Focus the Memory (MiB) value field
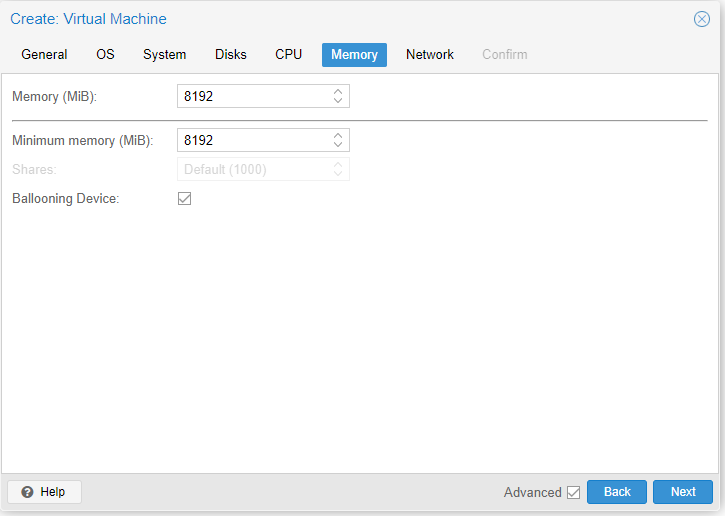The image size is (725, 516). click(252, 96)
